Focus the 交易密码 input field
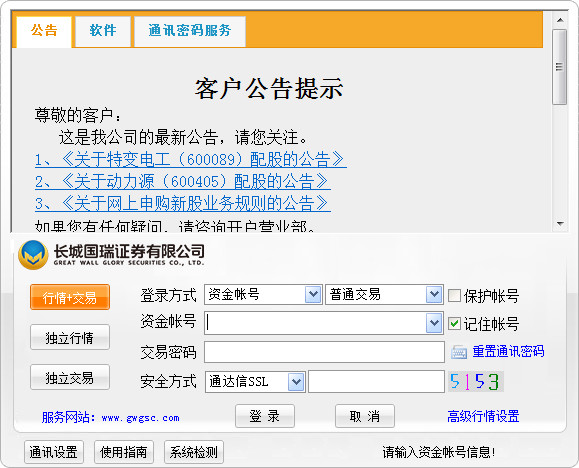 324,352
